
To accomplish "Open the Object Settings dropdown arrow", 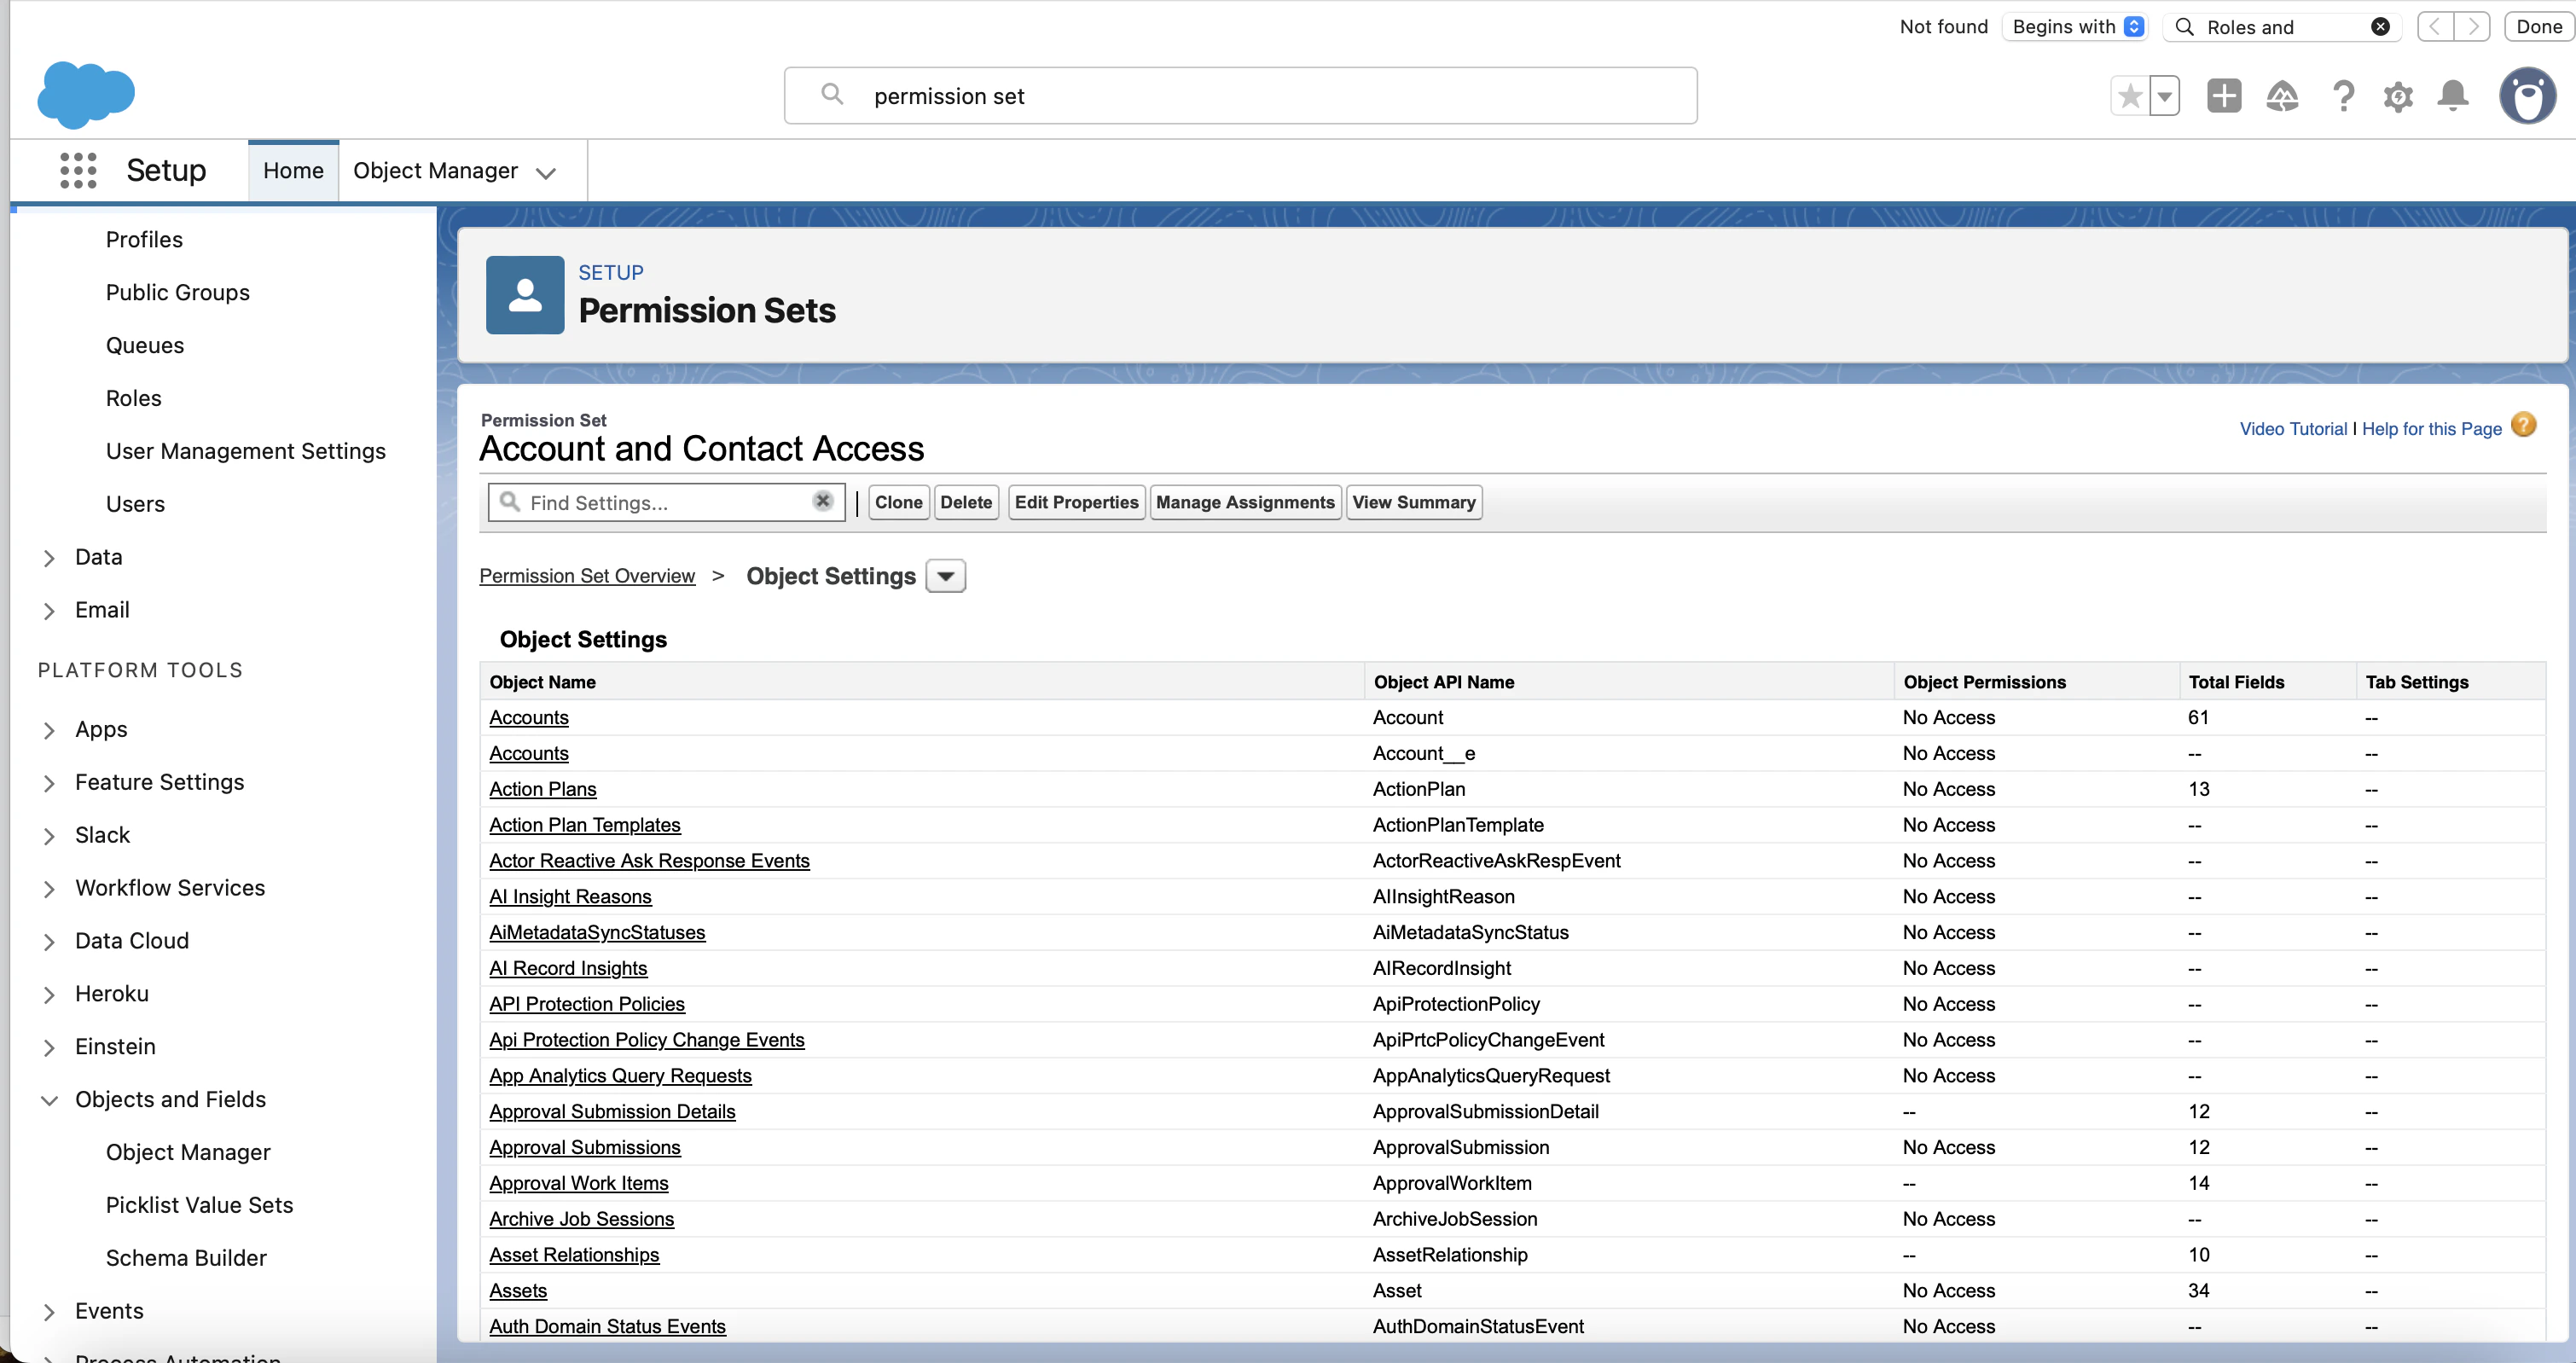I will point(945,576).
